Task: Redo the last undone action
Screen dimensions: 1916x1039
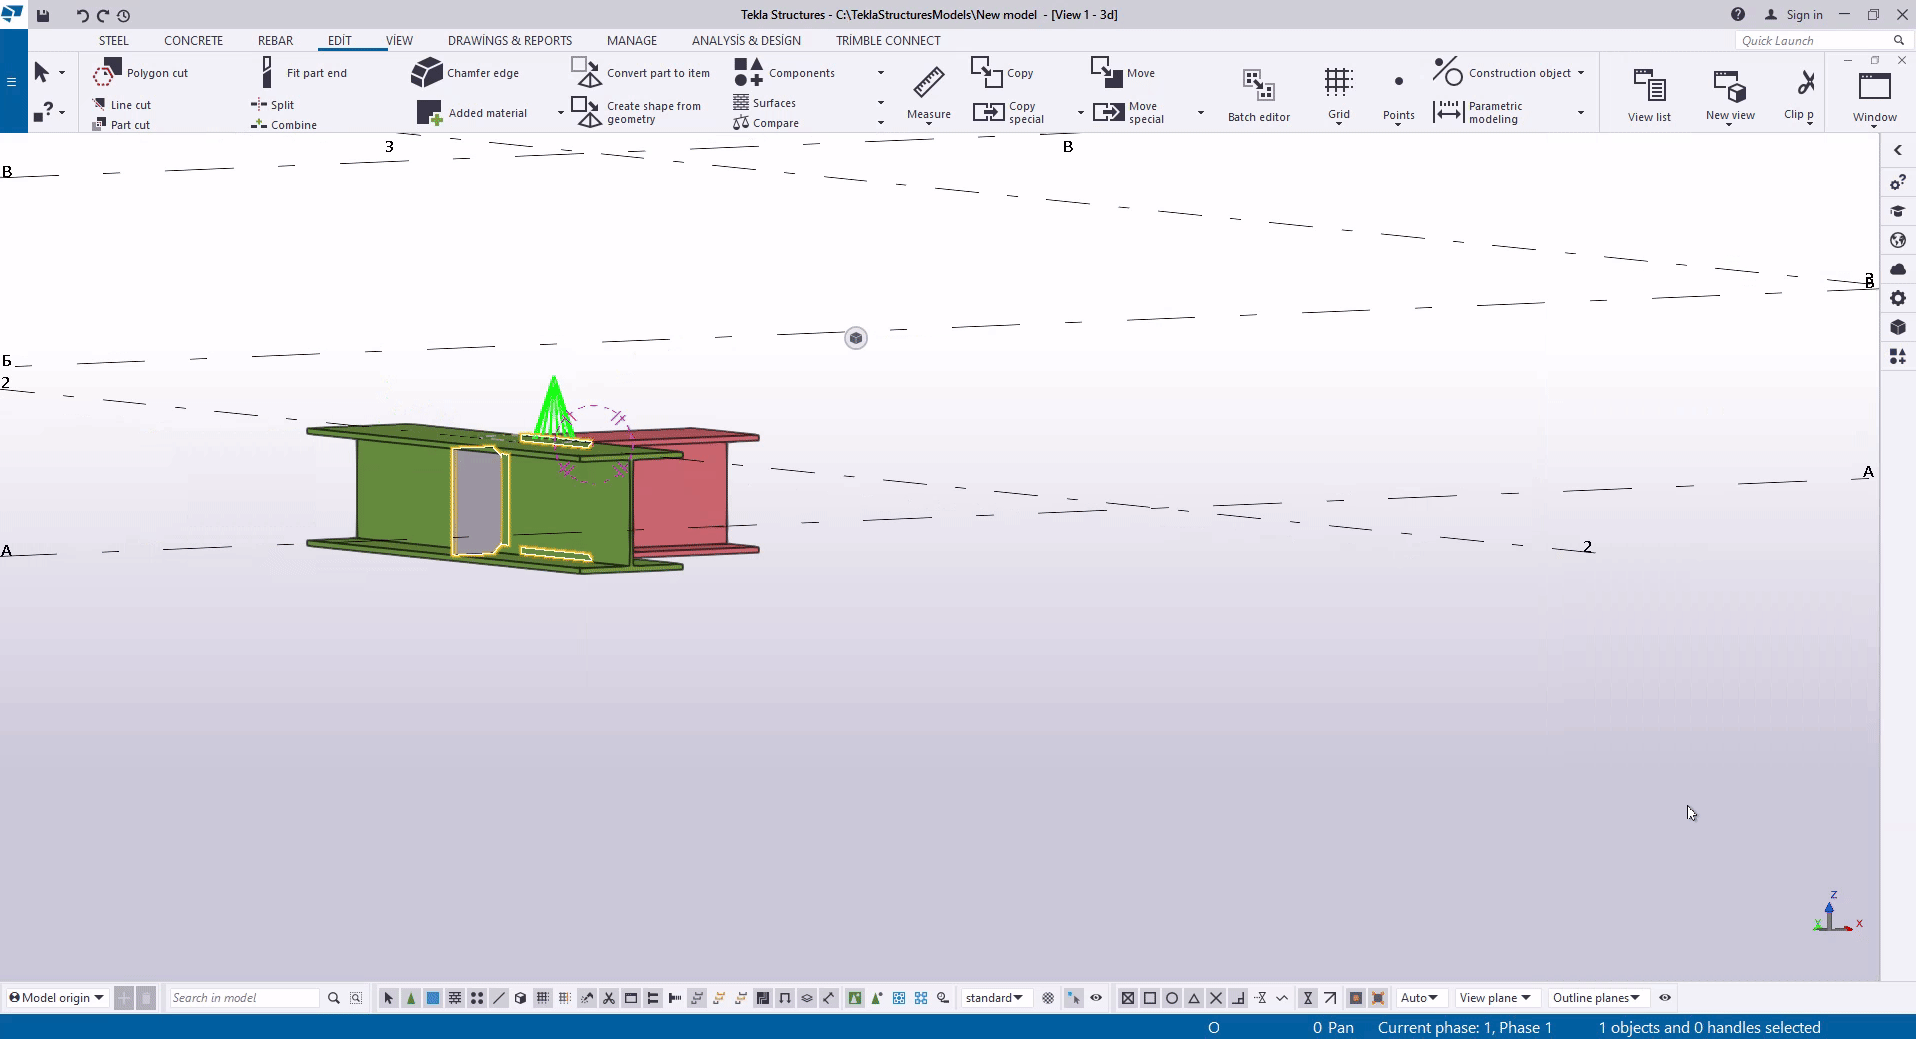Action: click(x=102, y=15)
